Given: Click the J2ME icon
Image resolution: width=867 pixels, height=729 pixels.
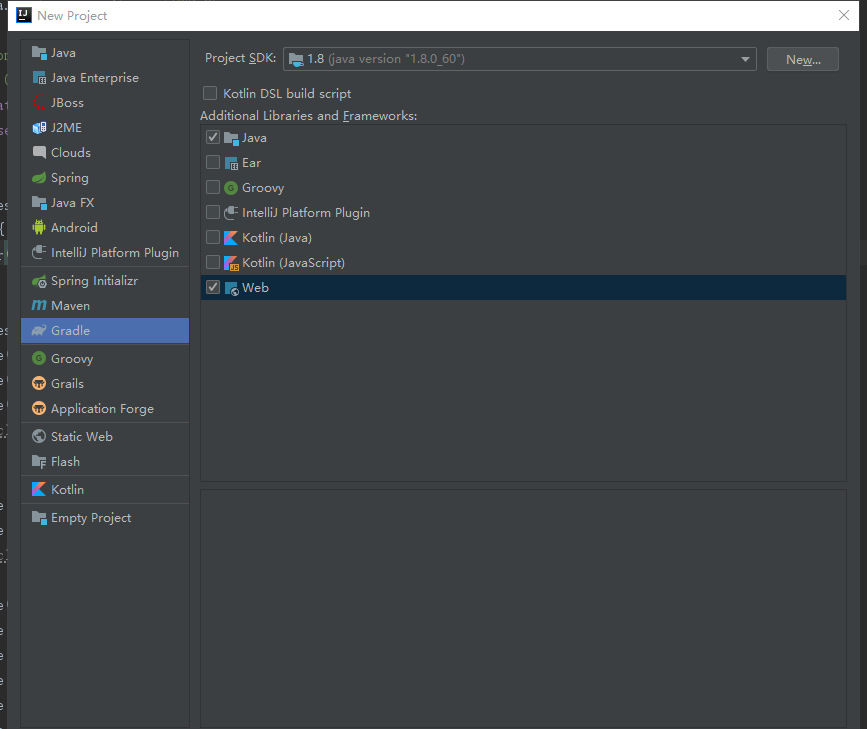Looking at the screenshot, I should point(39,128).
